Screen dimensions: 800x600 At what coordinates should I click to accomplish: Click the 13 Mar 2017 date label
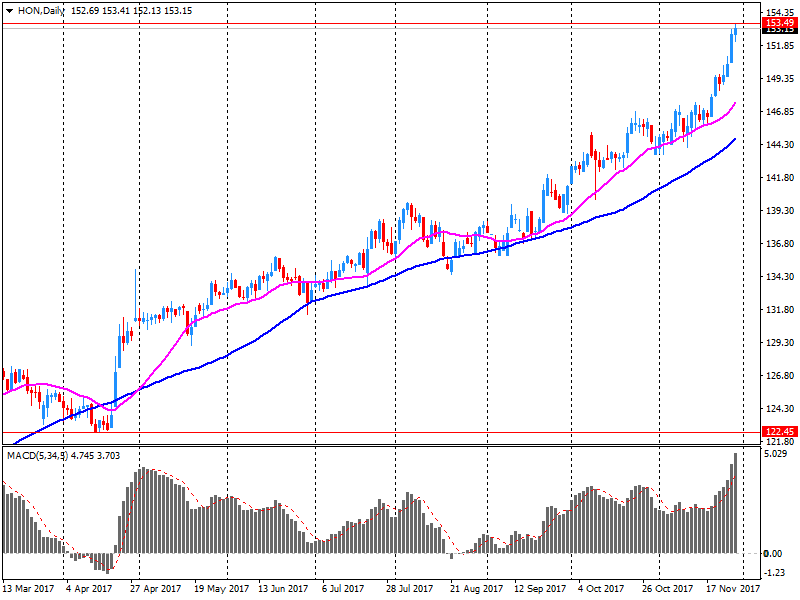tap(28, 589)
